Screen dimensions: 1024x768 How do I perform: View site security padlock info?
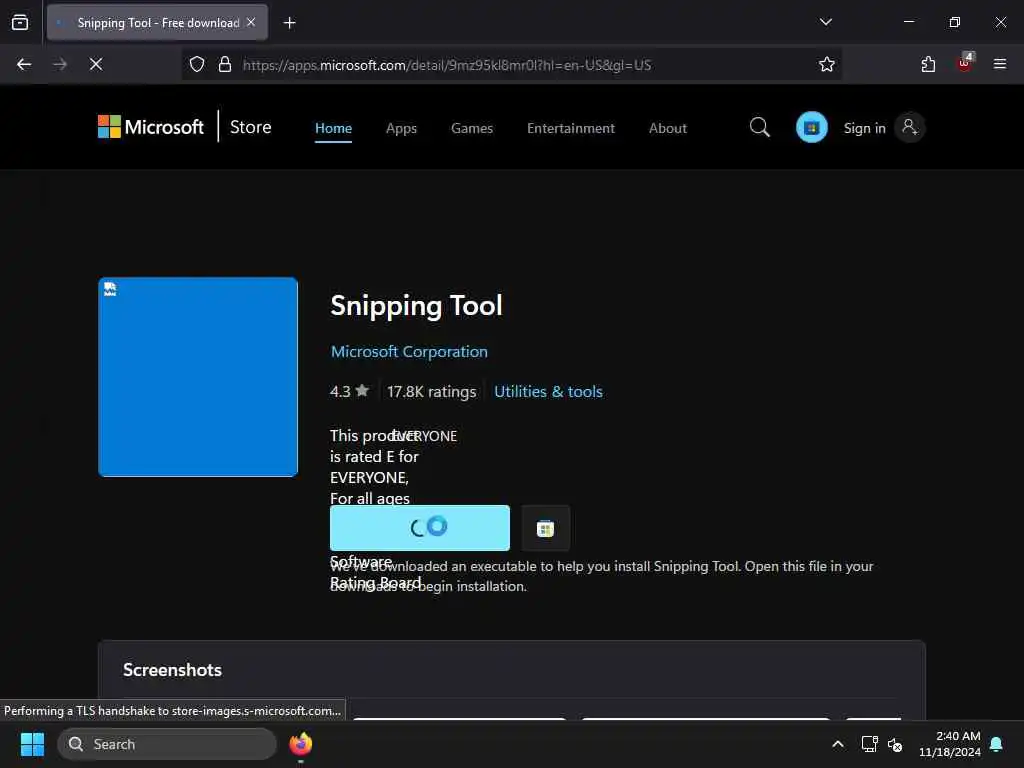[x=225, y=64]
